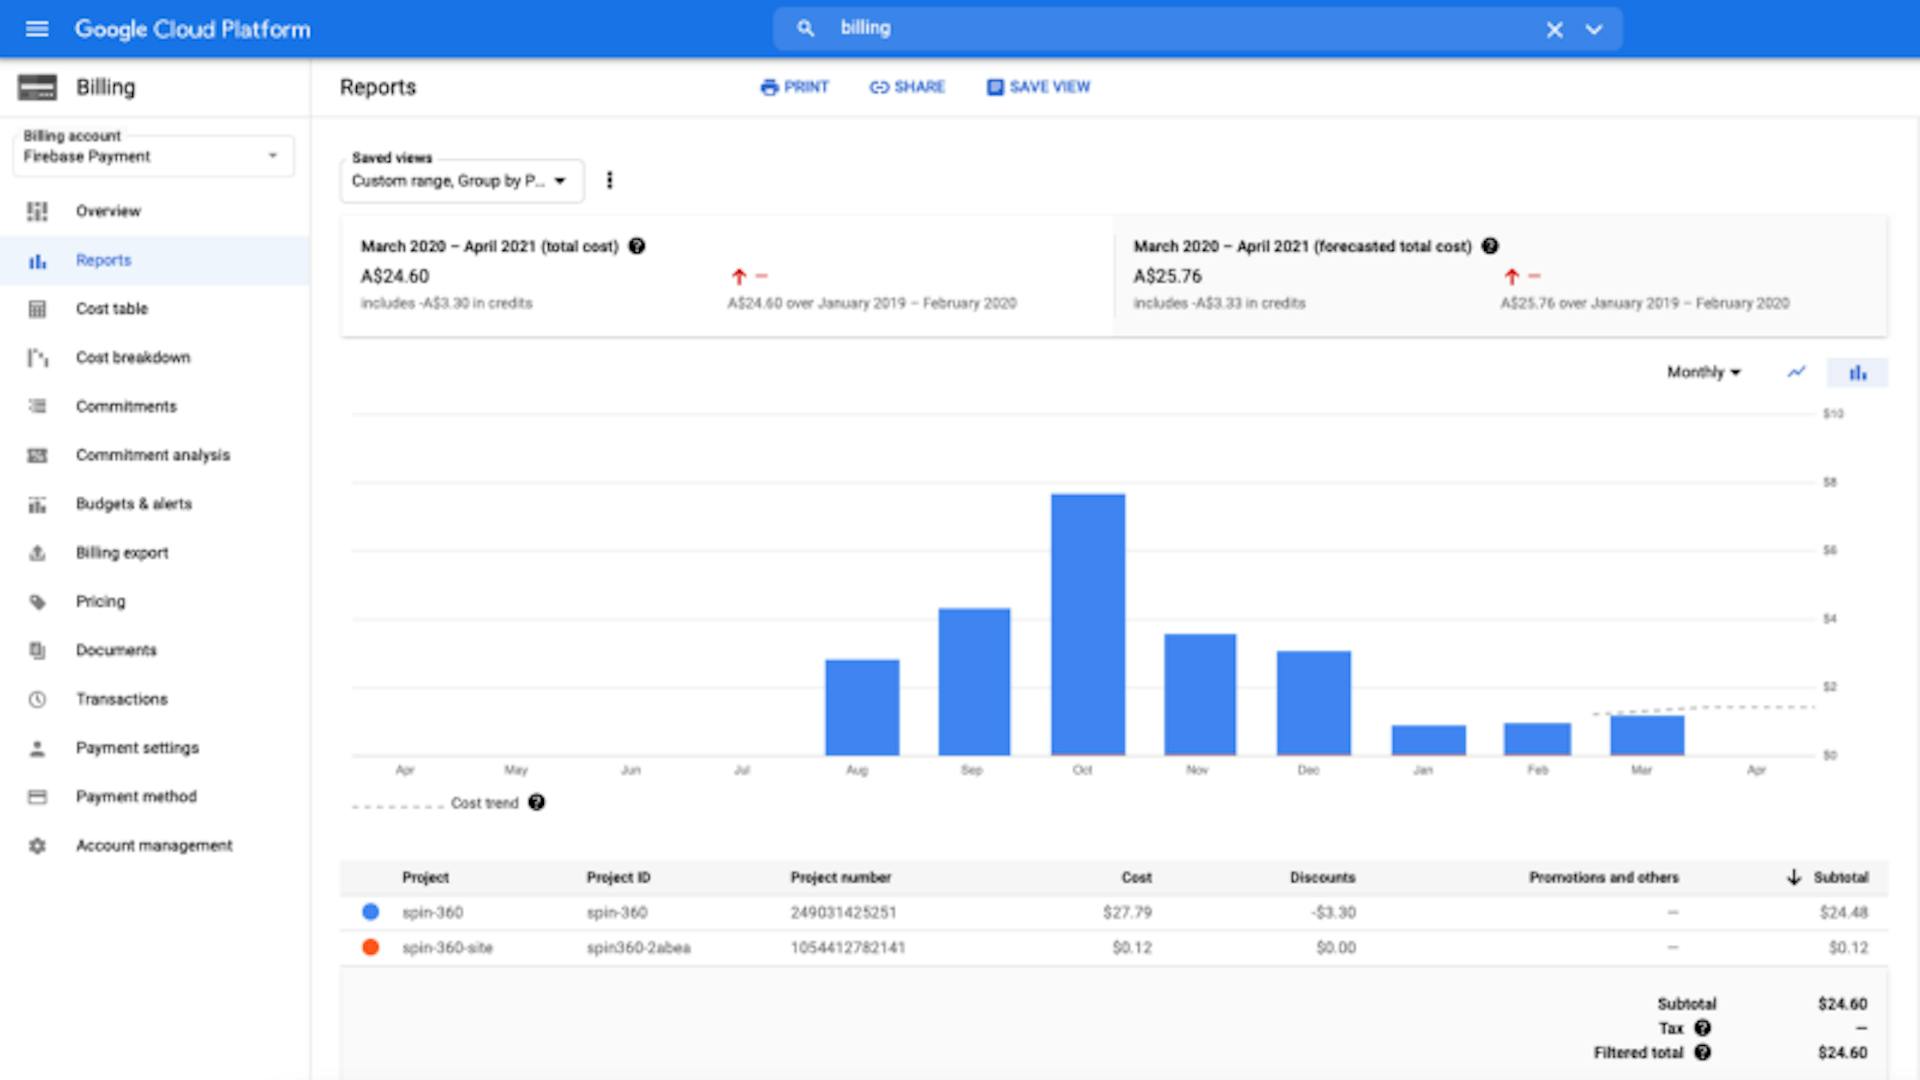Click the Transactions clock icon

pyautogui.click(x=37, y=699)
